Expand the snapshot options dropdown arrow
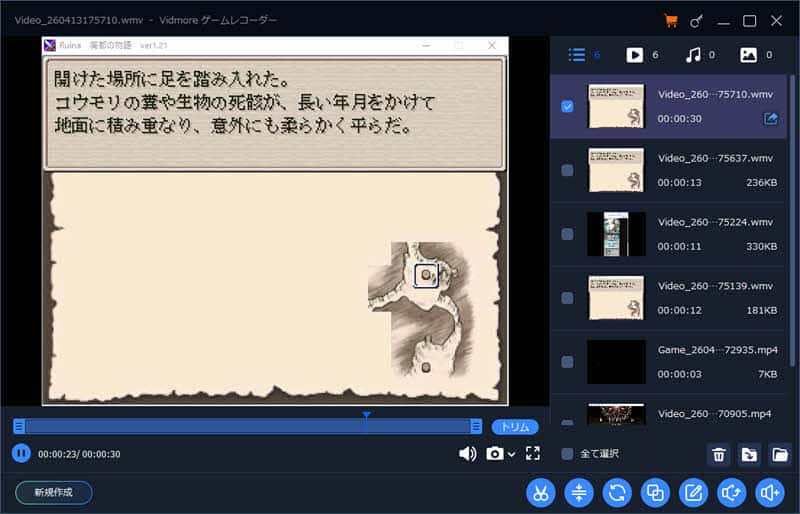This screenshot has height=514, width=800. click(511, 454)
